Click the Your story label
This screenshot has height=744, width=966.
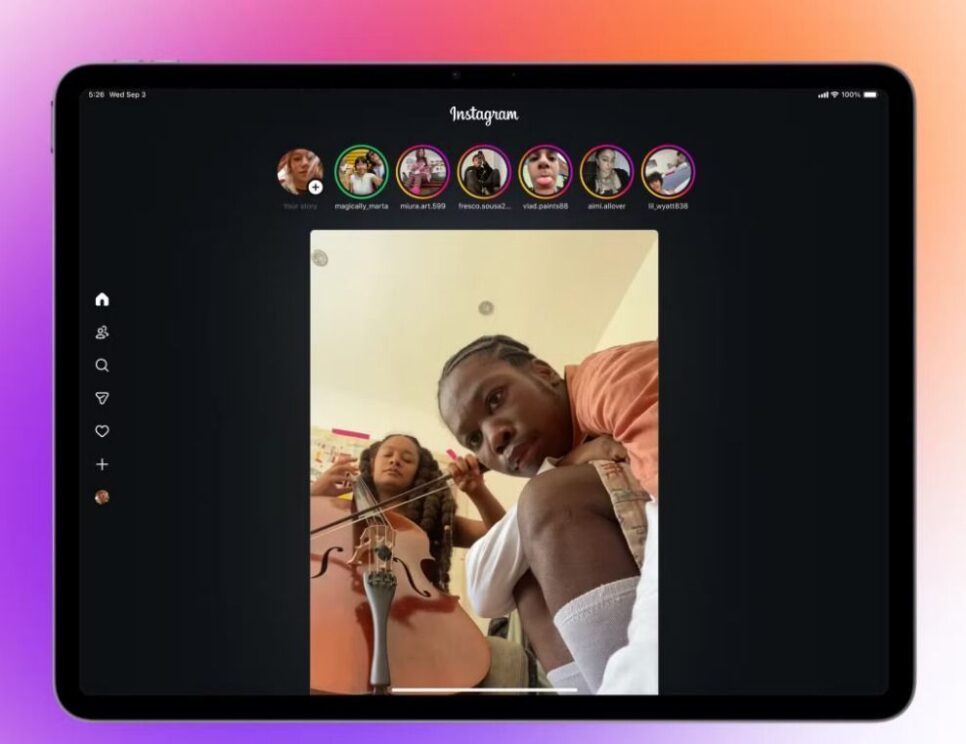point(300,206)
